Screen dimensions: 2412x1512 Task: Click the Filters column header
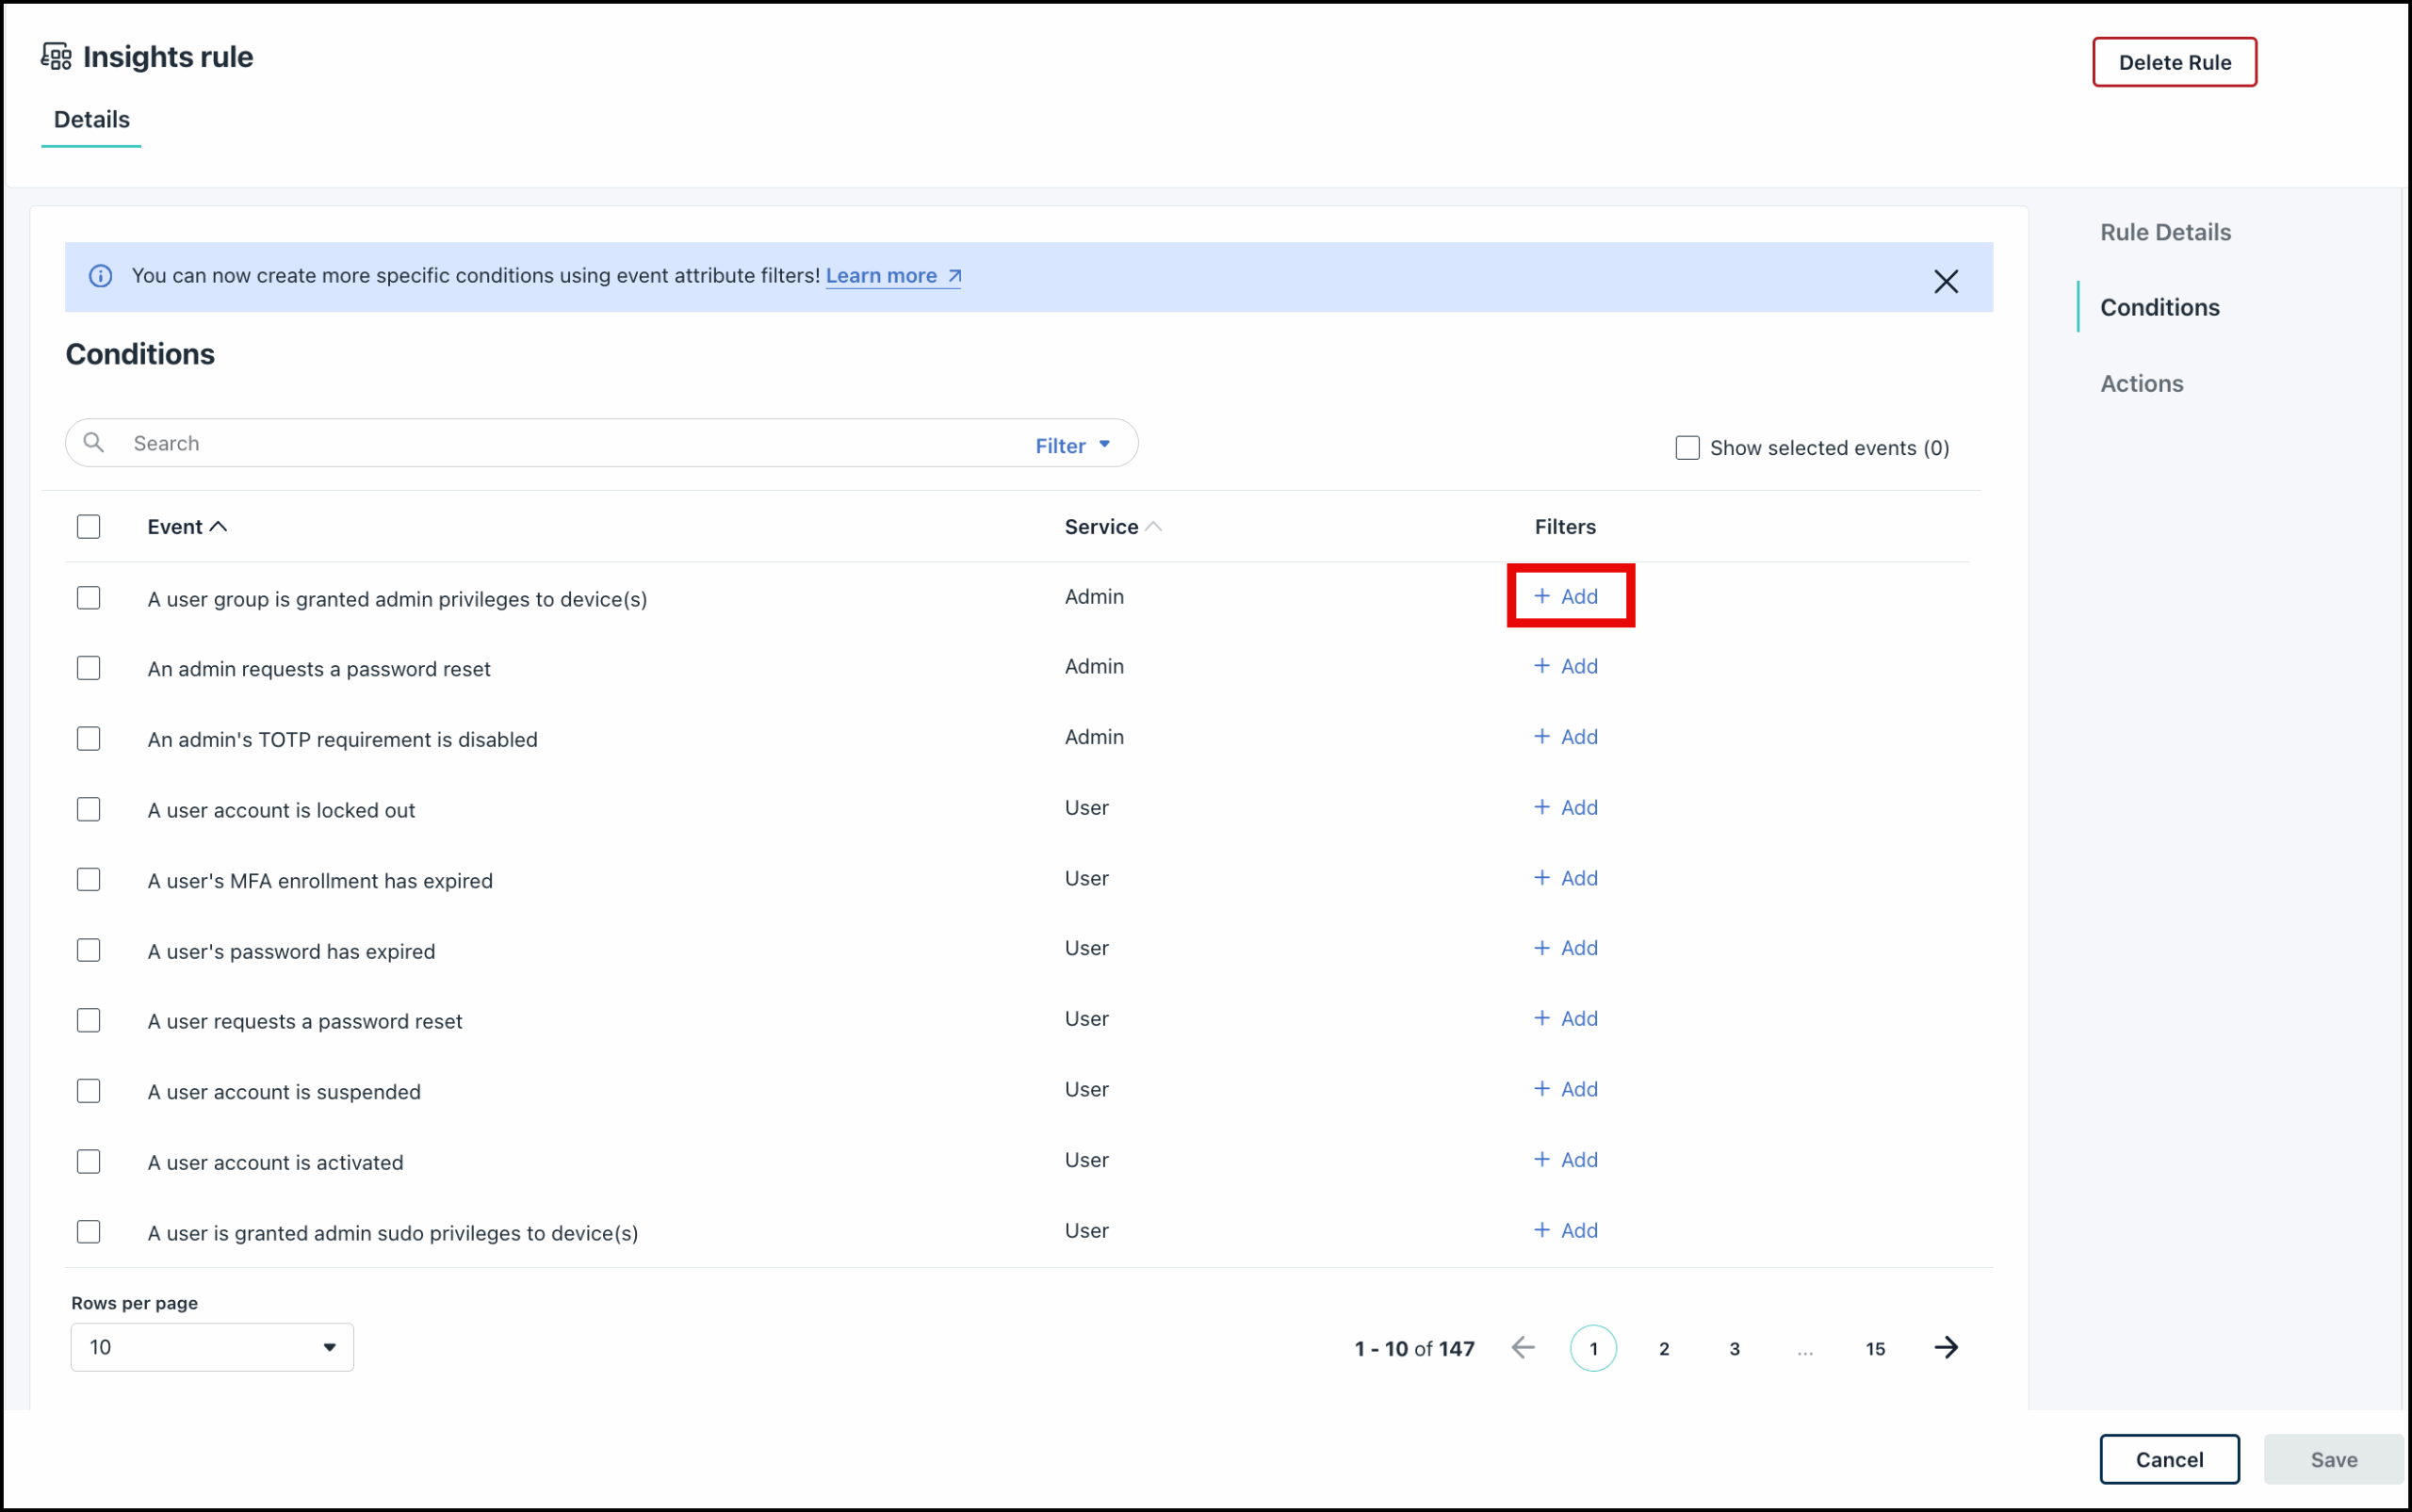point(1565,527)
